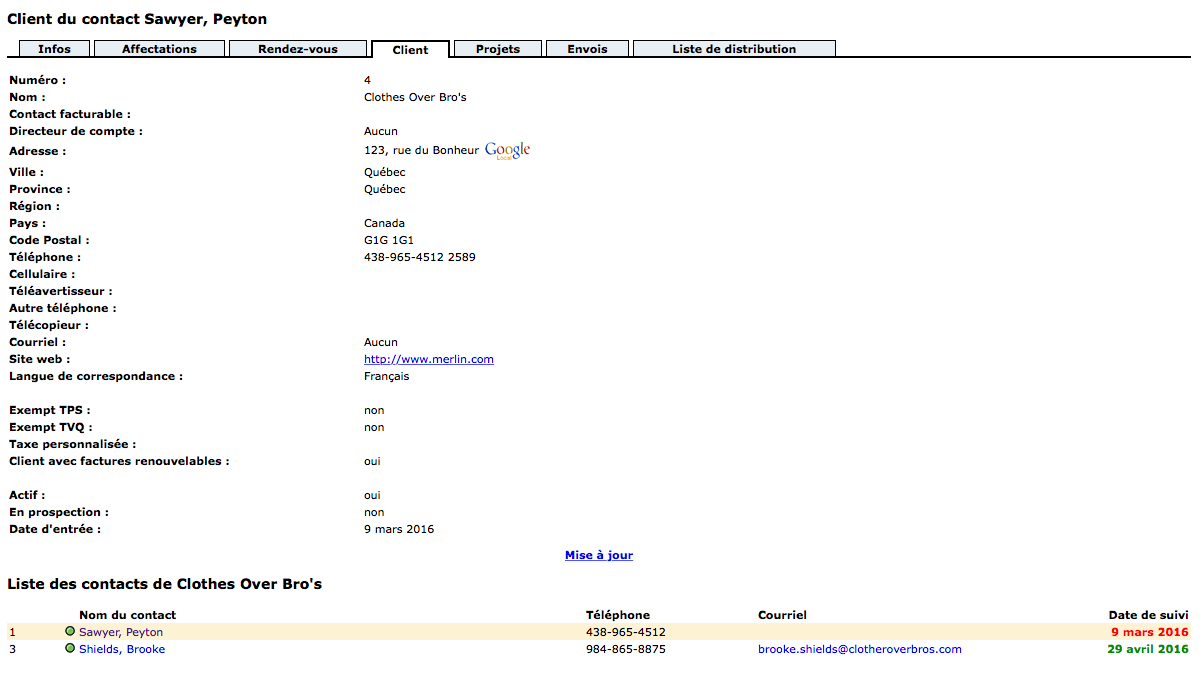The height and width of the screenshot is (678, 1202).
Task: Select the Client tab
Action: 410,50
